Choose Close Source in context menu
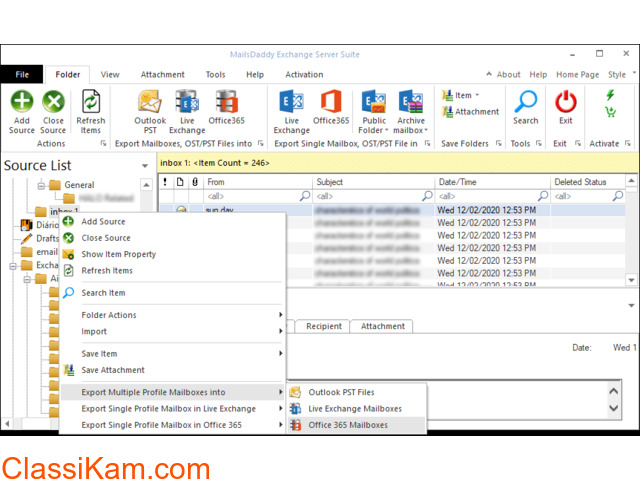This screenshot has height=480, width=640. (106, 238)
